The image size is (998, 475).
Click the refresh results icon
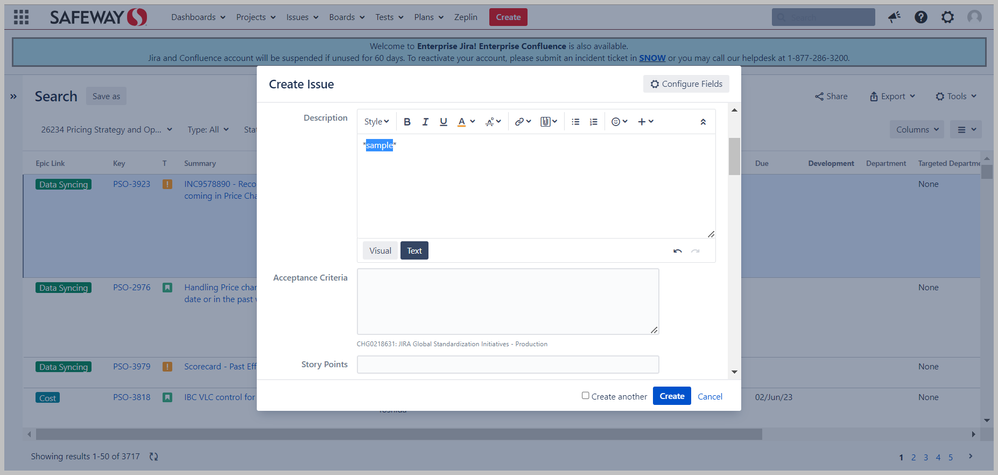click(x=153, y=457)
